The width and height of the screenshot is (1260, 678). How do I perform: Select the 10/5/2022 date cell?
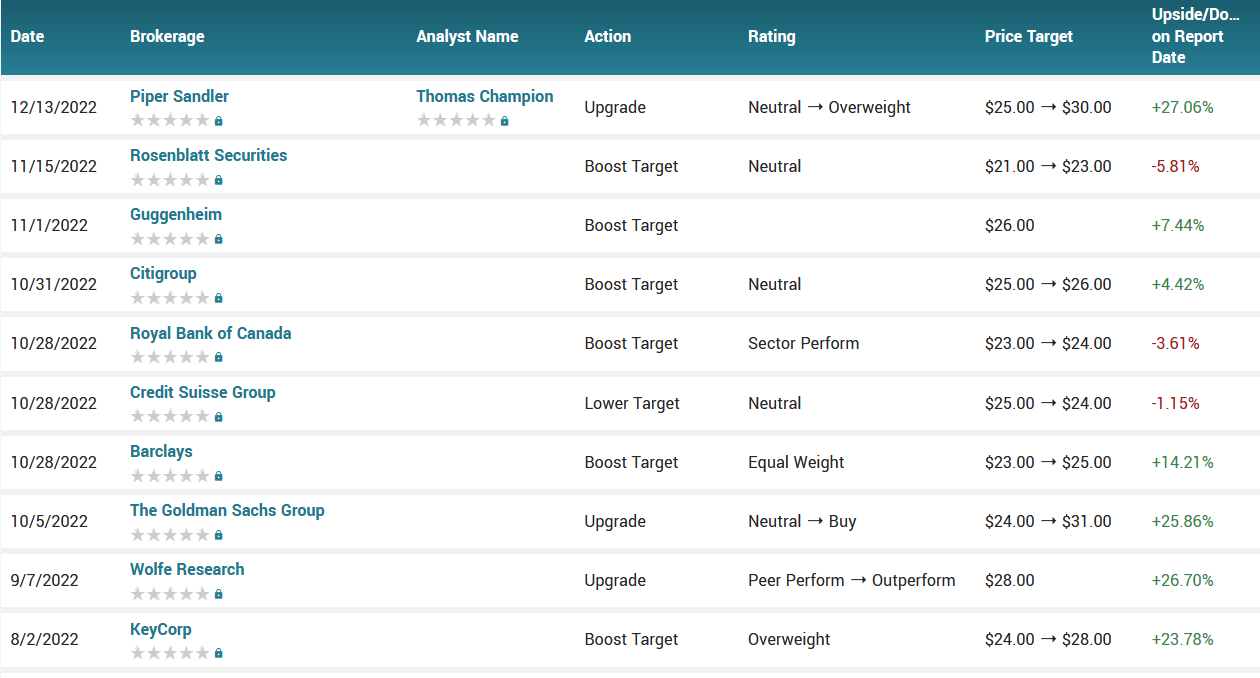pos(49,521)
